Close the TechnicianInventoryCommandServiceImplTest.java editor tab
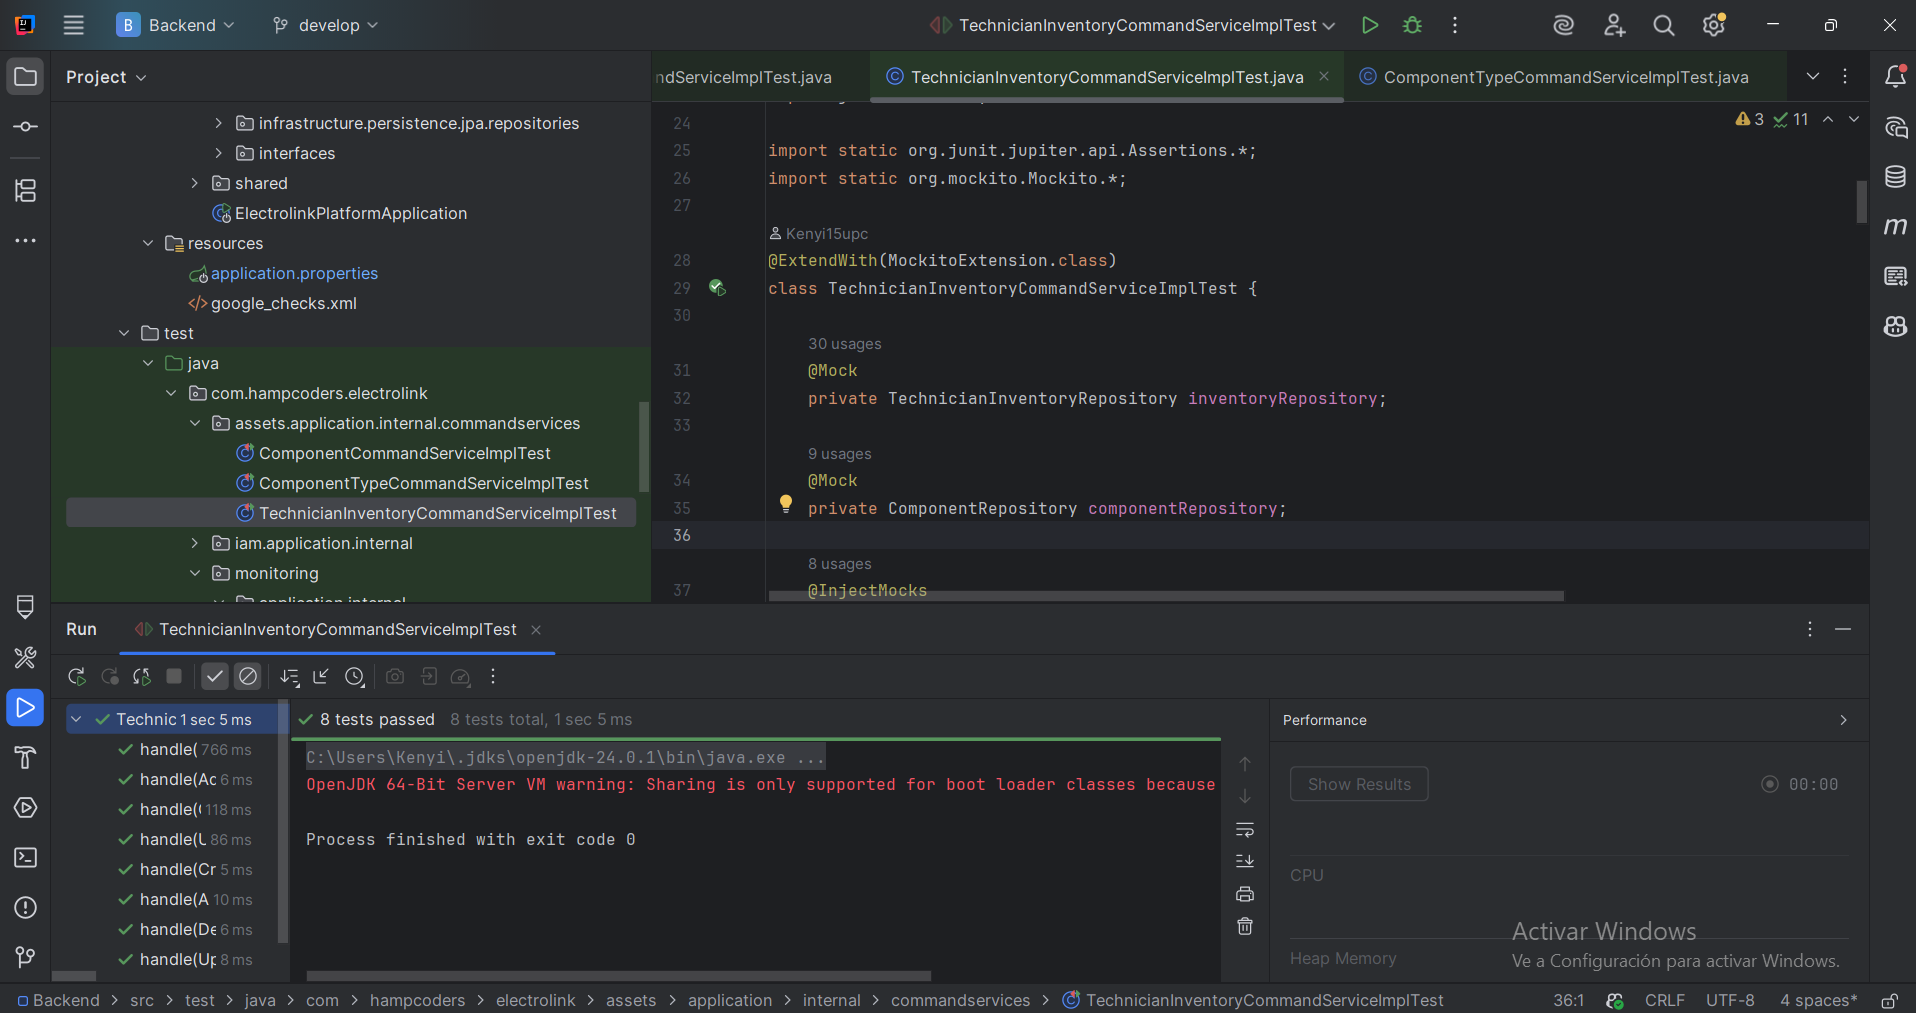The image size is (1916, 1013). click(x=1324, y=76)
